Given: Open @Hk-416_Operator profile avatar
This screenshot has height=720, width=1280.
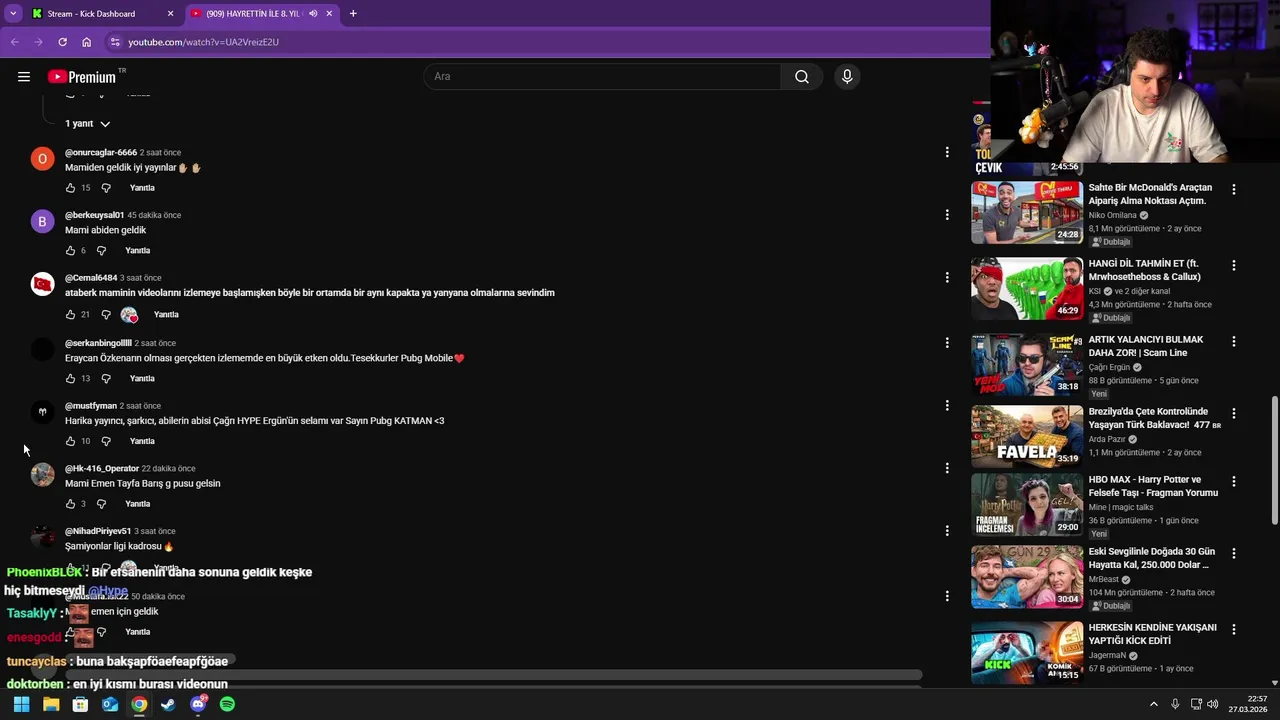Looking at the screenshot, I should point(42,474).
